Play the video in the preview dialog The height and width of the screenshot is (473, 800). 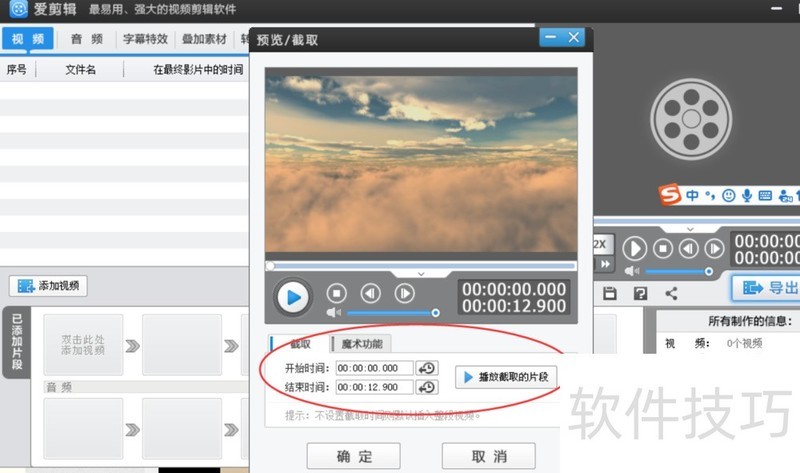click(x=293, y=297)
